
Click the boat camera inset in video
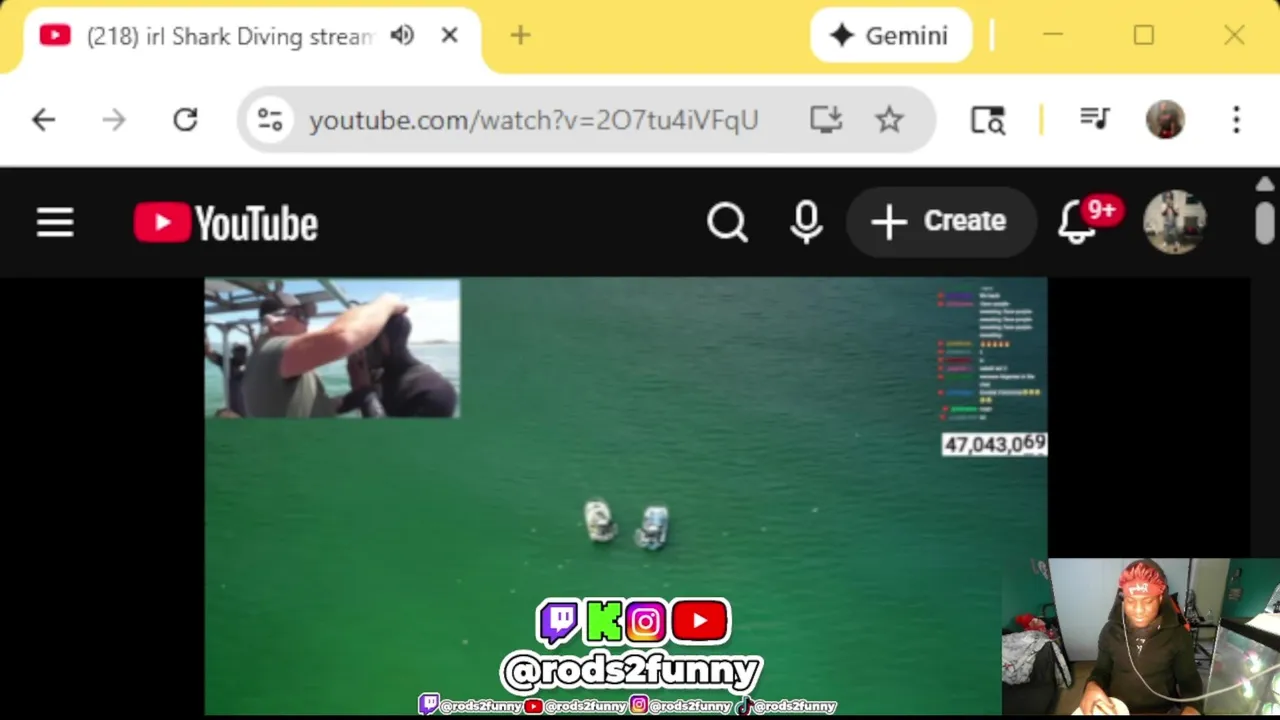click(x=332, y=348)
